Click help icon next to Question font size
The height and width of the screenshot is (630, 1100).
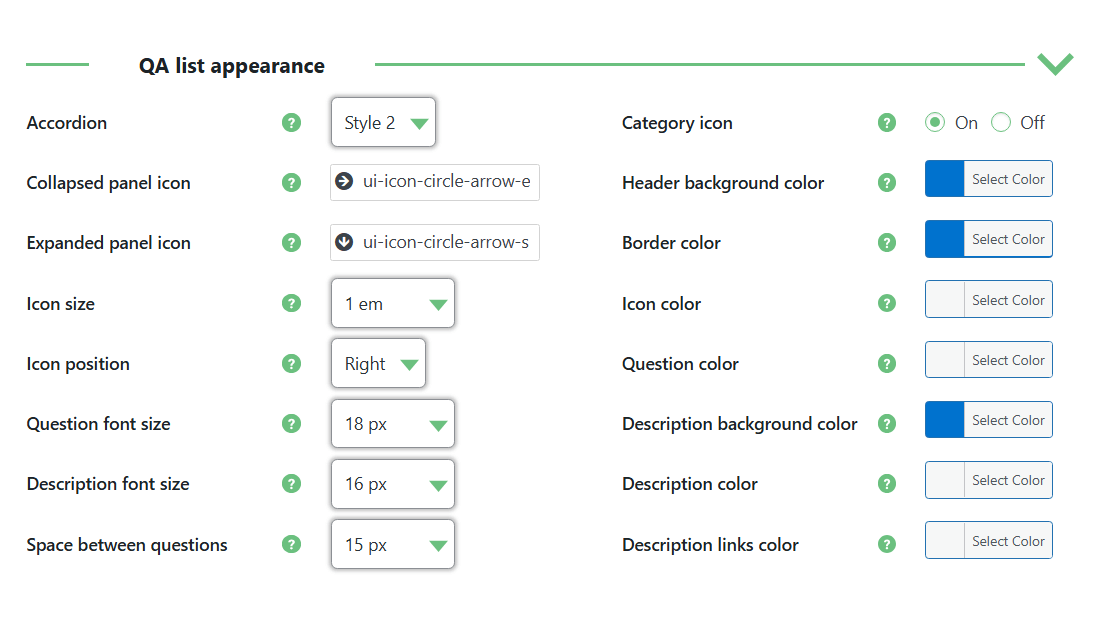291,424
